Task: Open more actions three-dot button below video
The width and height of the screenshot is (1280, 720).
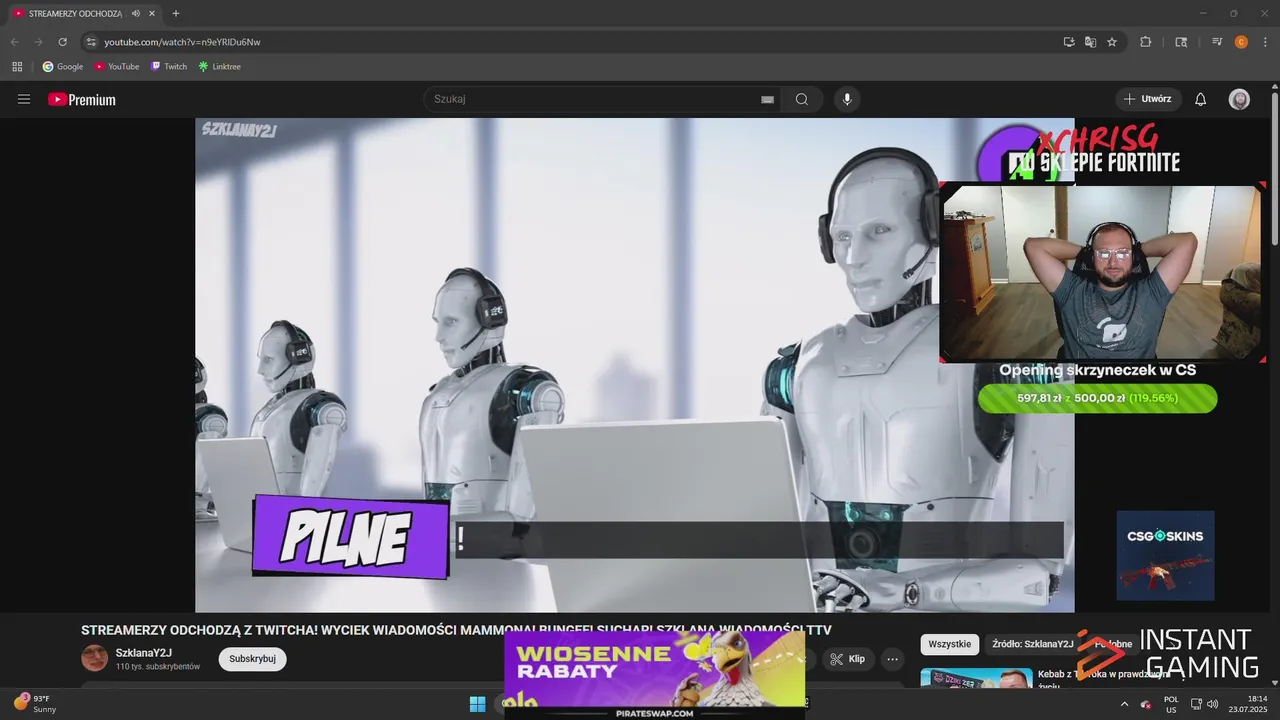Action: (x=893, y=659)
